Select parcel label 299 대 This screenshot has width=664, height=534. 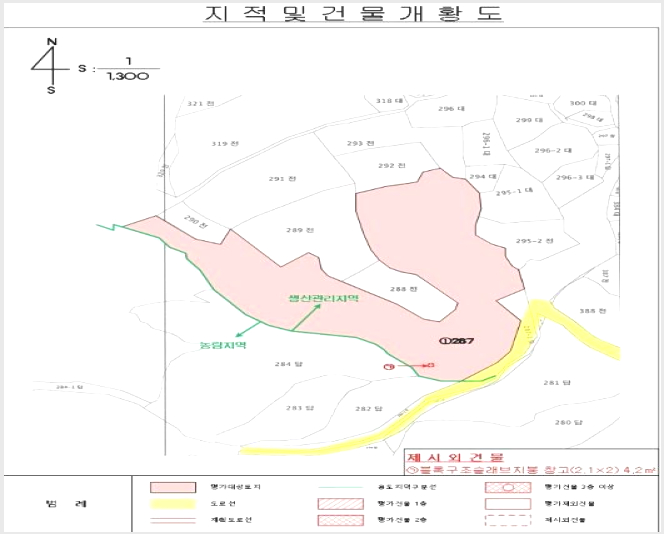[x=529, y=120]
